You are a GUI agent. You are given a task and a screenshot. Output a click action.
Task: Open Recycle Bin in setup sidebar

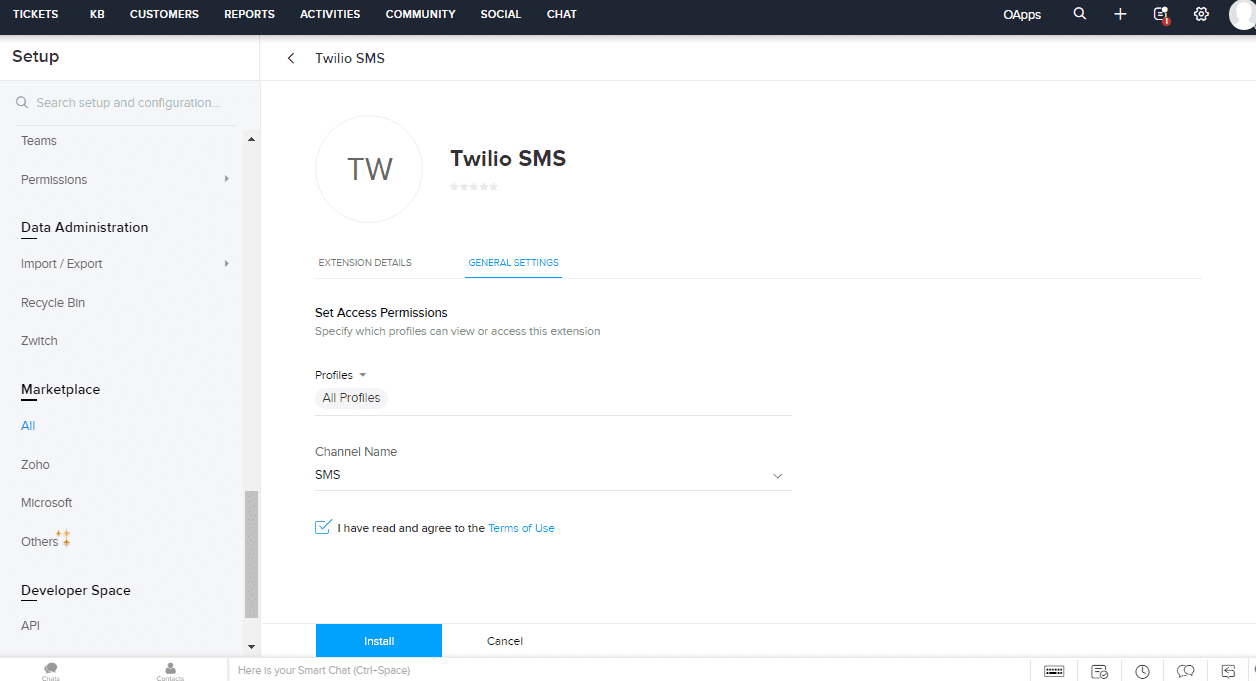tap(53, 303)
